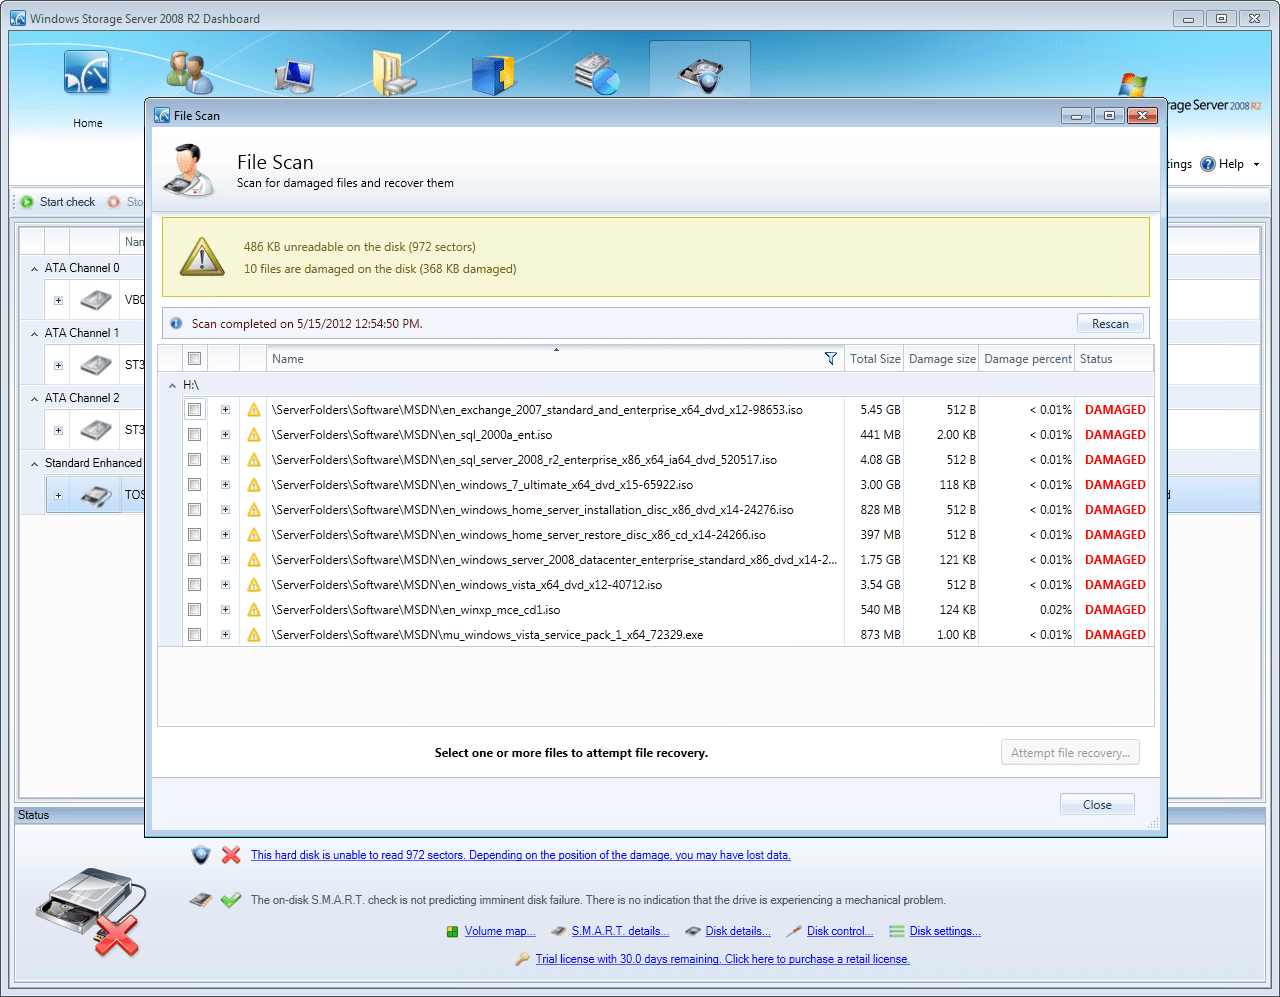Open the Home dashboard tab icon
The image size is (1280, 997).
87,71
